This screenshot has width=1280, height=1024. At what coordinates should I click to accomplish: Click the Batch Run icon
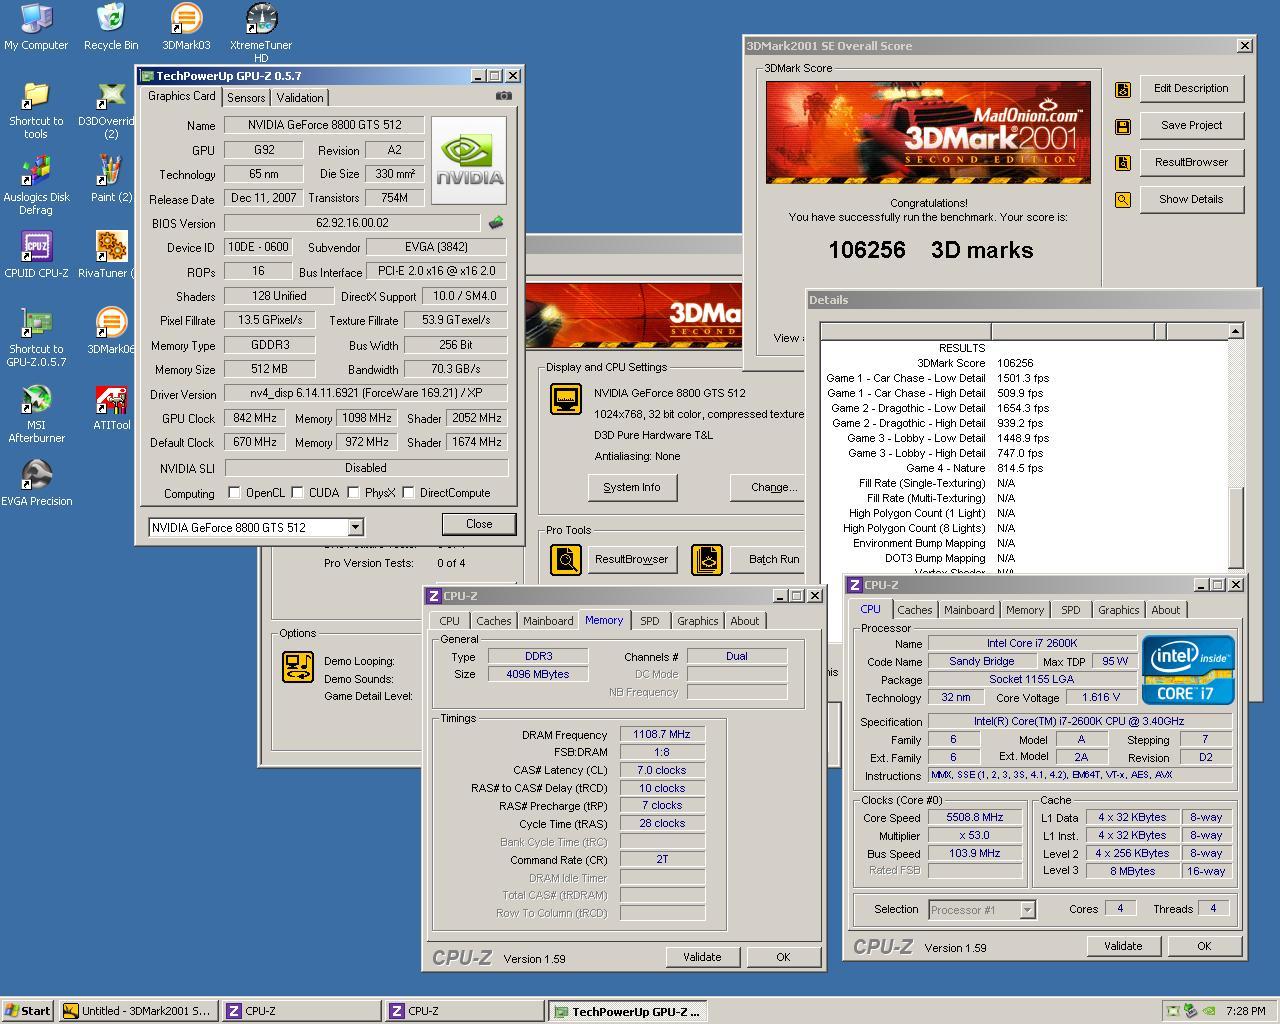[x=707, y=559]
